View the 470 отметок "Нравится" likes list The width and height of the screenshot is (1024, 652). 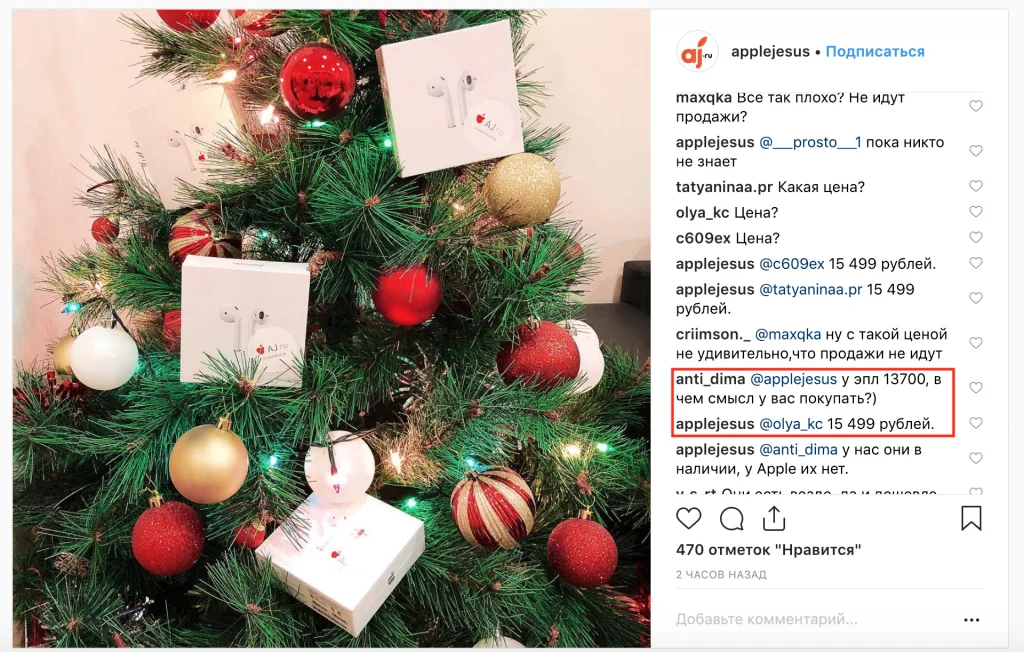click(768, 550)
